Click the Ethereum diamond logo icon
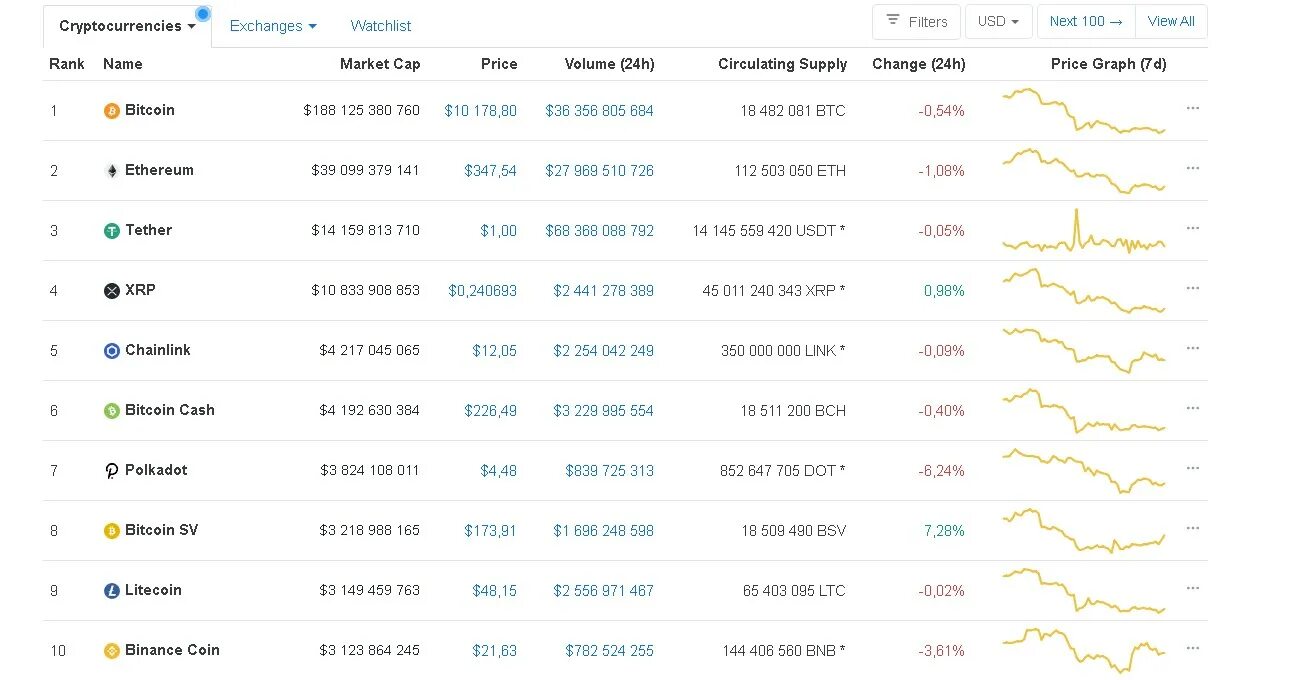The image size is (1296, 680). 112,171
